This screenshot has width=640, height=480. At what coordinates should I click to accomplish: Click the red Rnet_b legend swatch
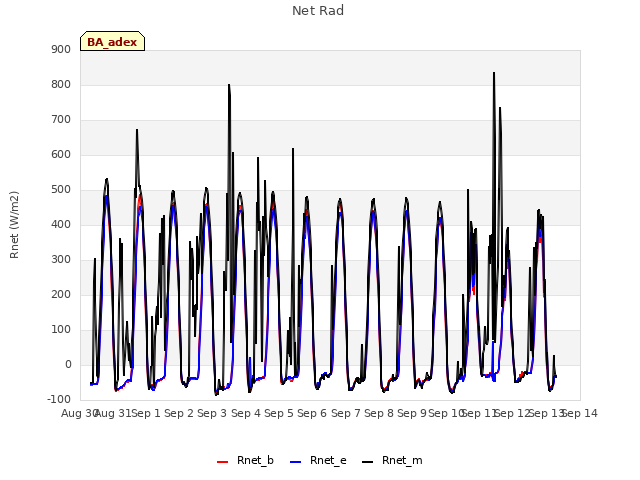point(222,462)
